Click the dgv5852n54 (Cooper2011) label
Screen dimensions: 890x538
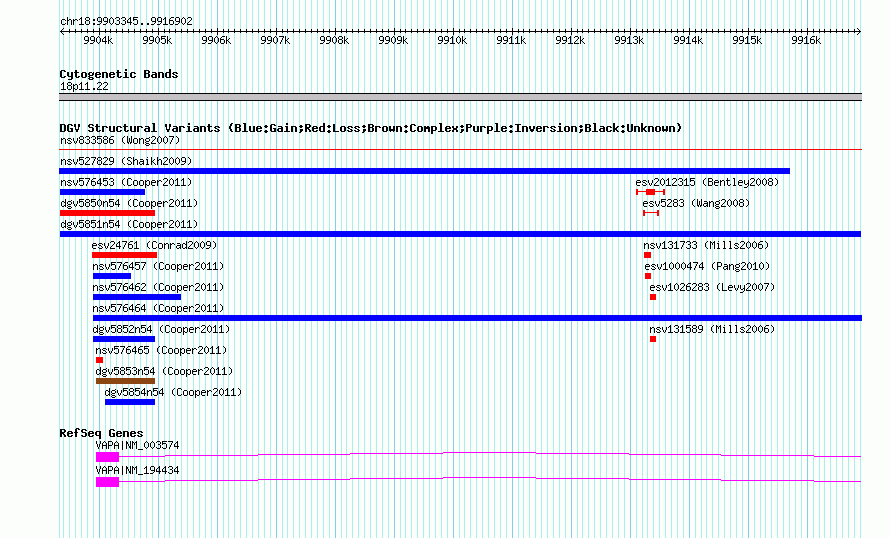[x=161, y=329]
